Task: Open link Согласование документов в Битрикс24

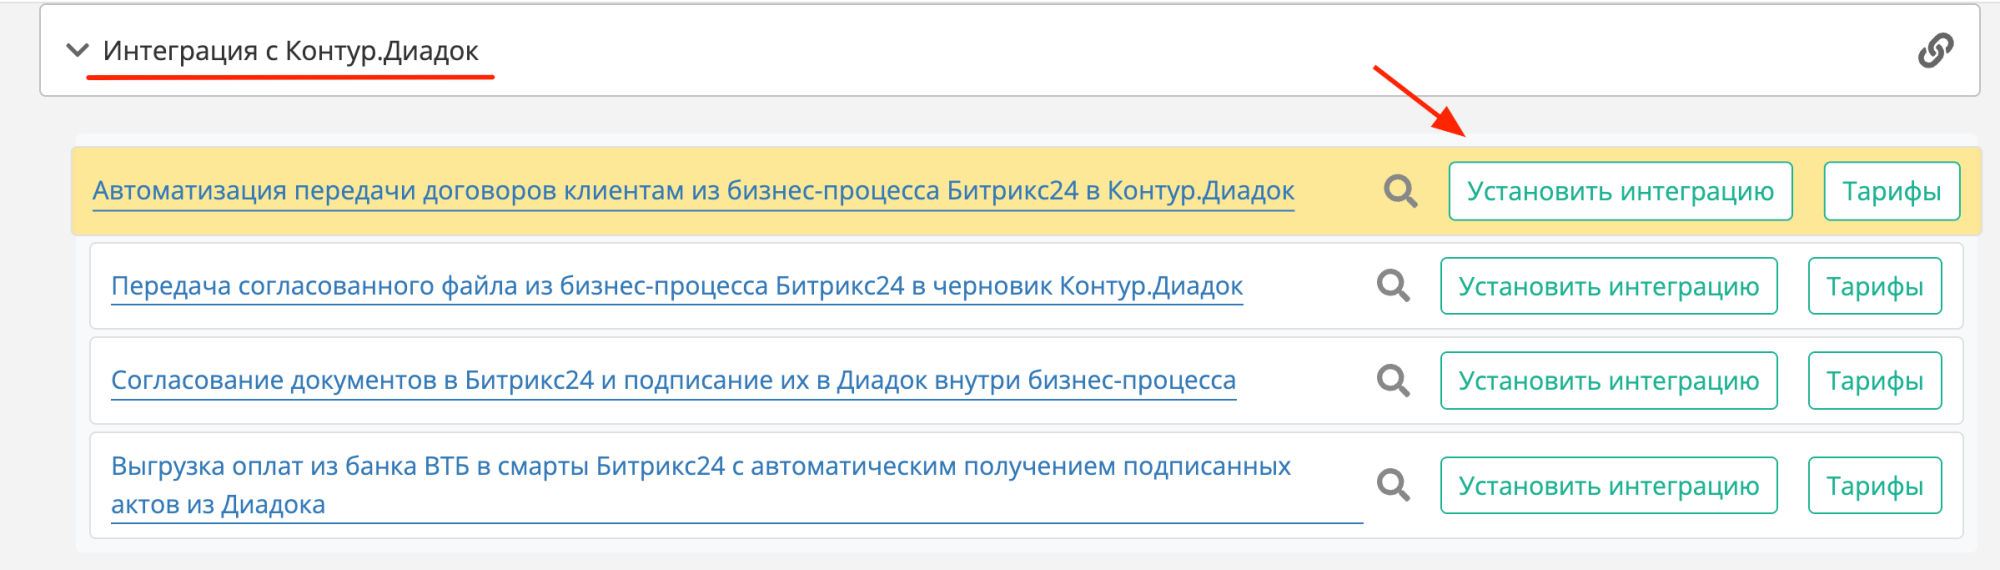Action: (x=673, y=380)
